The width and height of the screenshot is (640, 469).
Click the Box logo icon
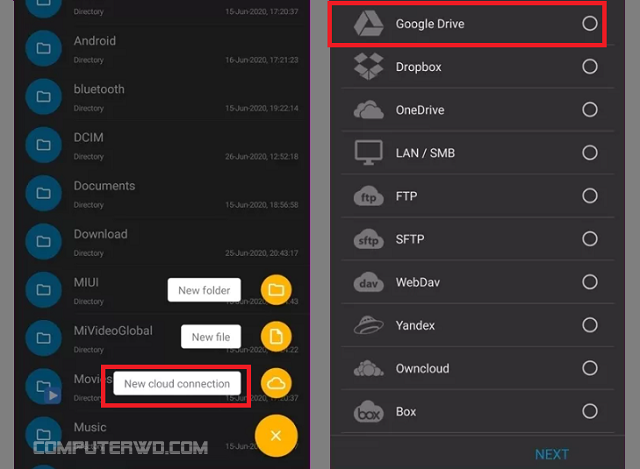pyautogui.click(x=369, y=411)
